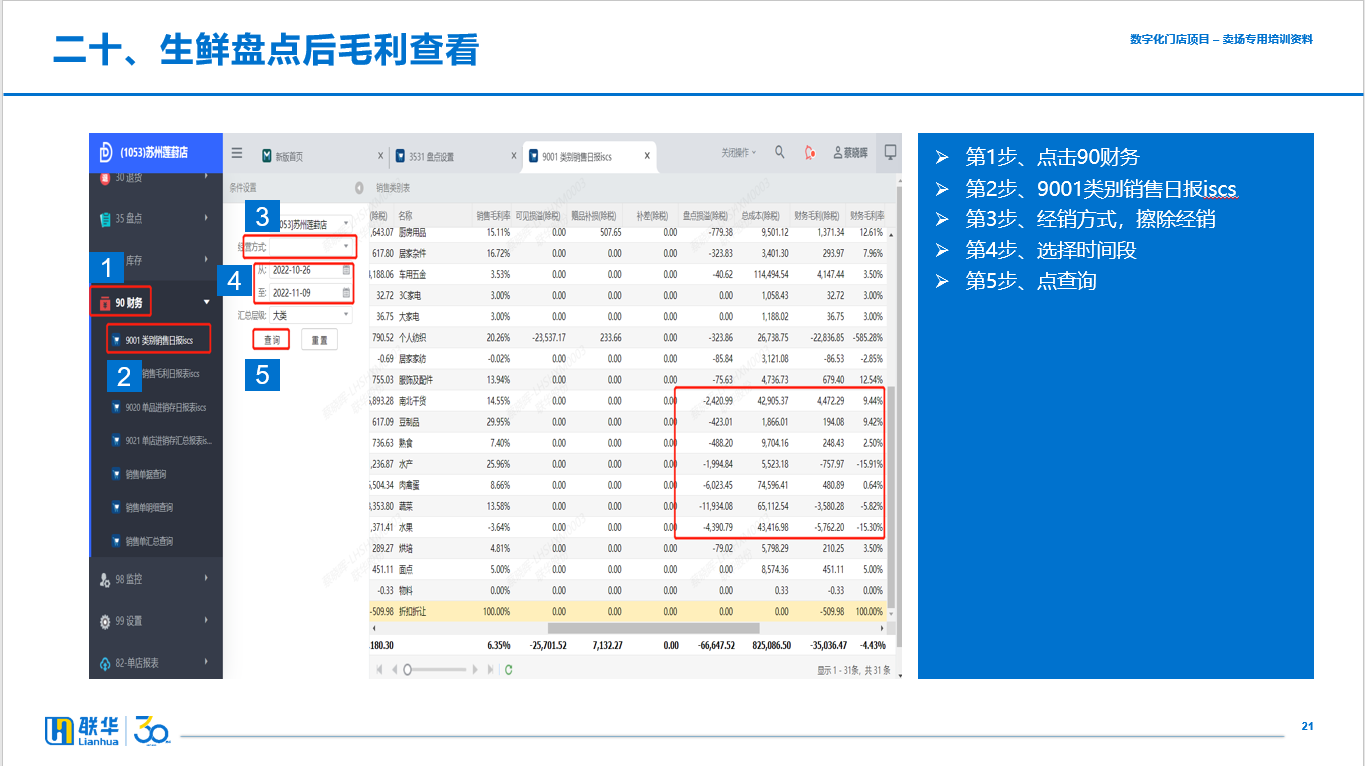
Task: Collapse the 条件设置 panel arrow icon
Action: point(359,187)
